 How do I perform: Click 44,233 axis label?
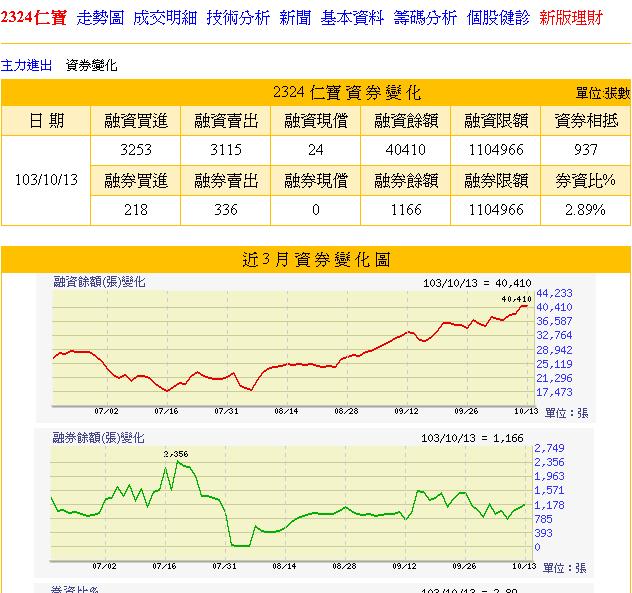[554, 293]
